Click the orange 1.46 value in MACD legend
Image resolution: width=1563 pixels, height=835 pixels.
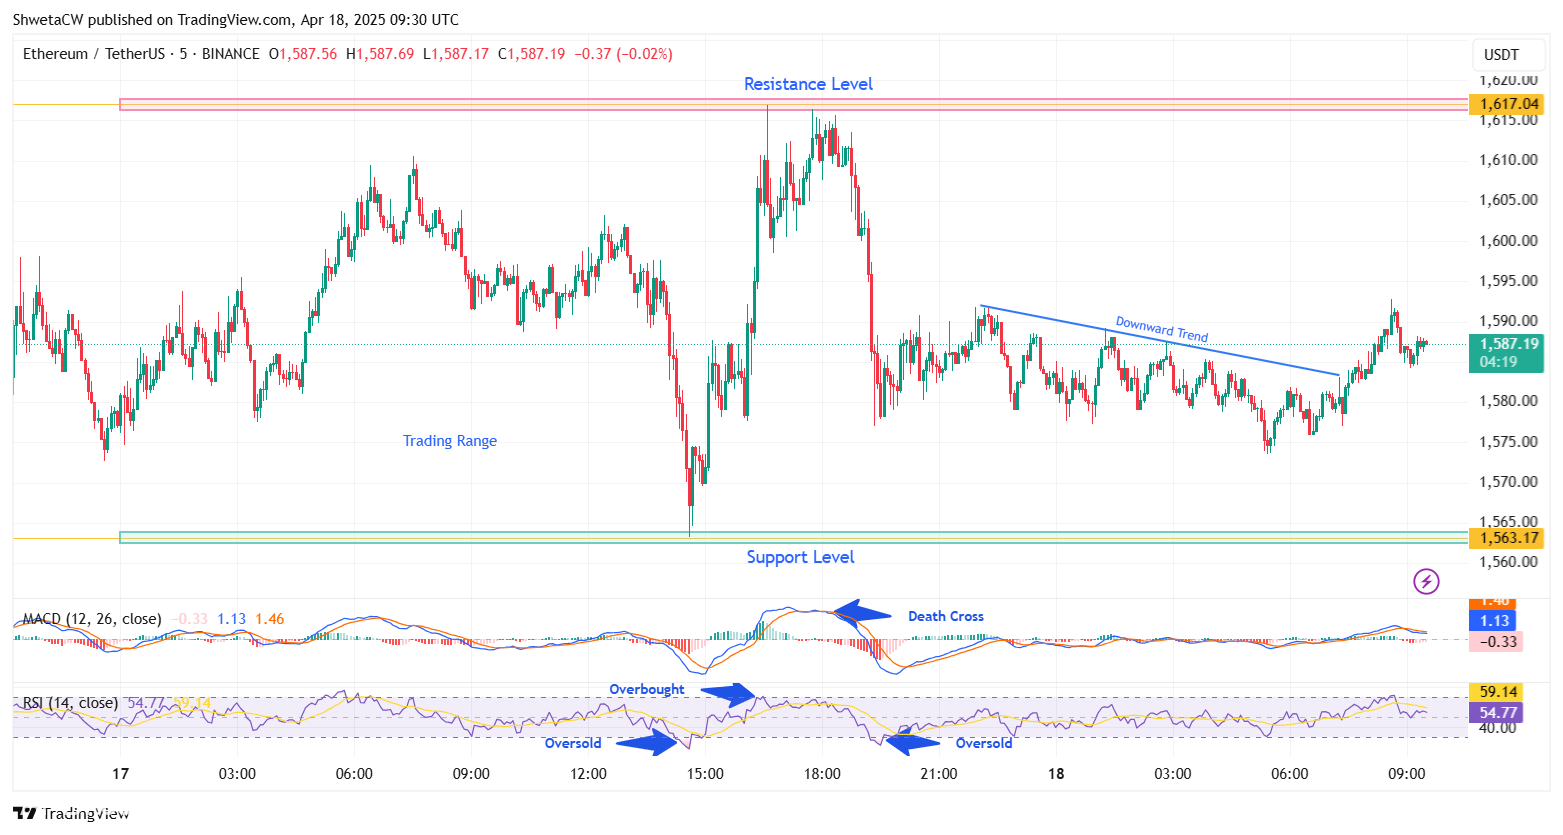(x=270, y=619)
